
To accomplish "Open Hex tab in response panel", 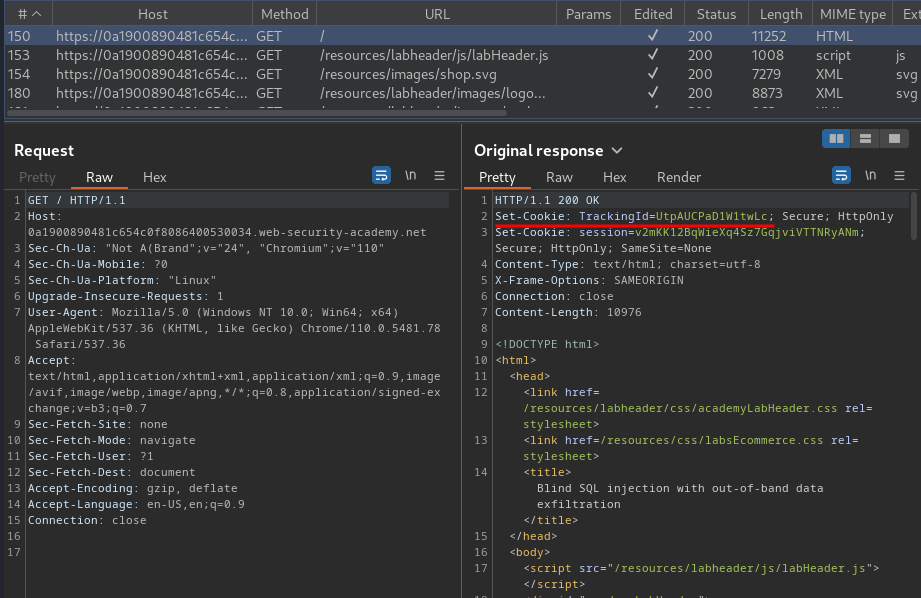I will pyautogui.click(x=614, y=177).
